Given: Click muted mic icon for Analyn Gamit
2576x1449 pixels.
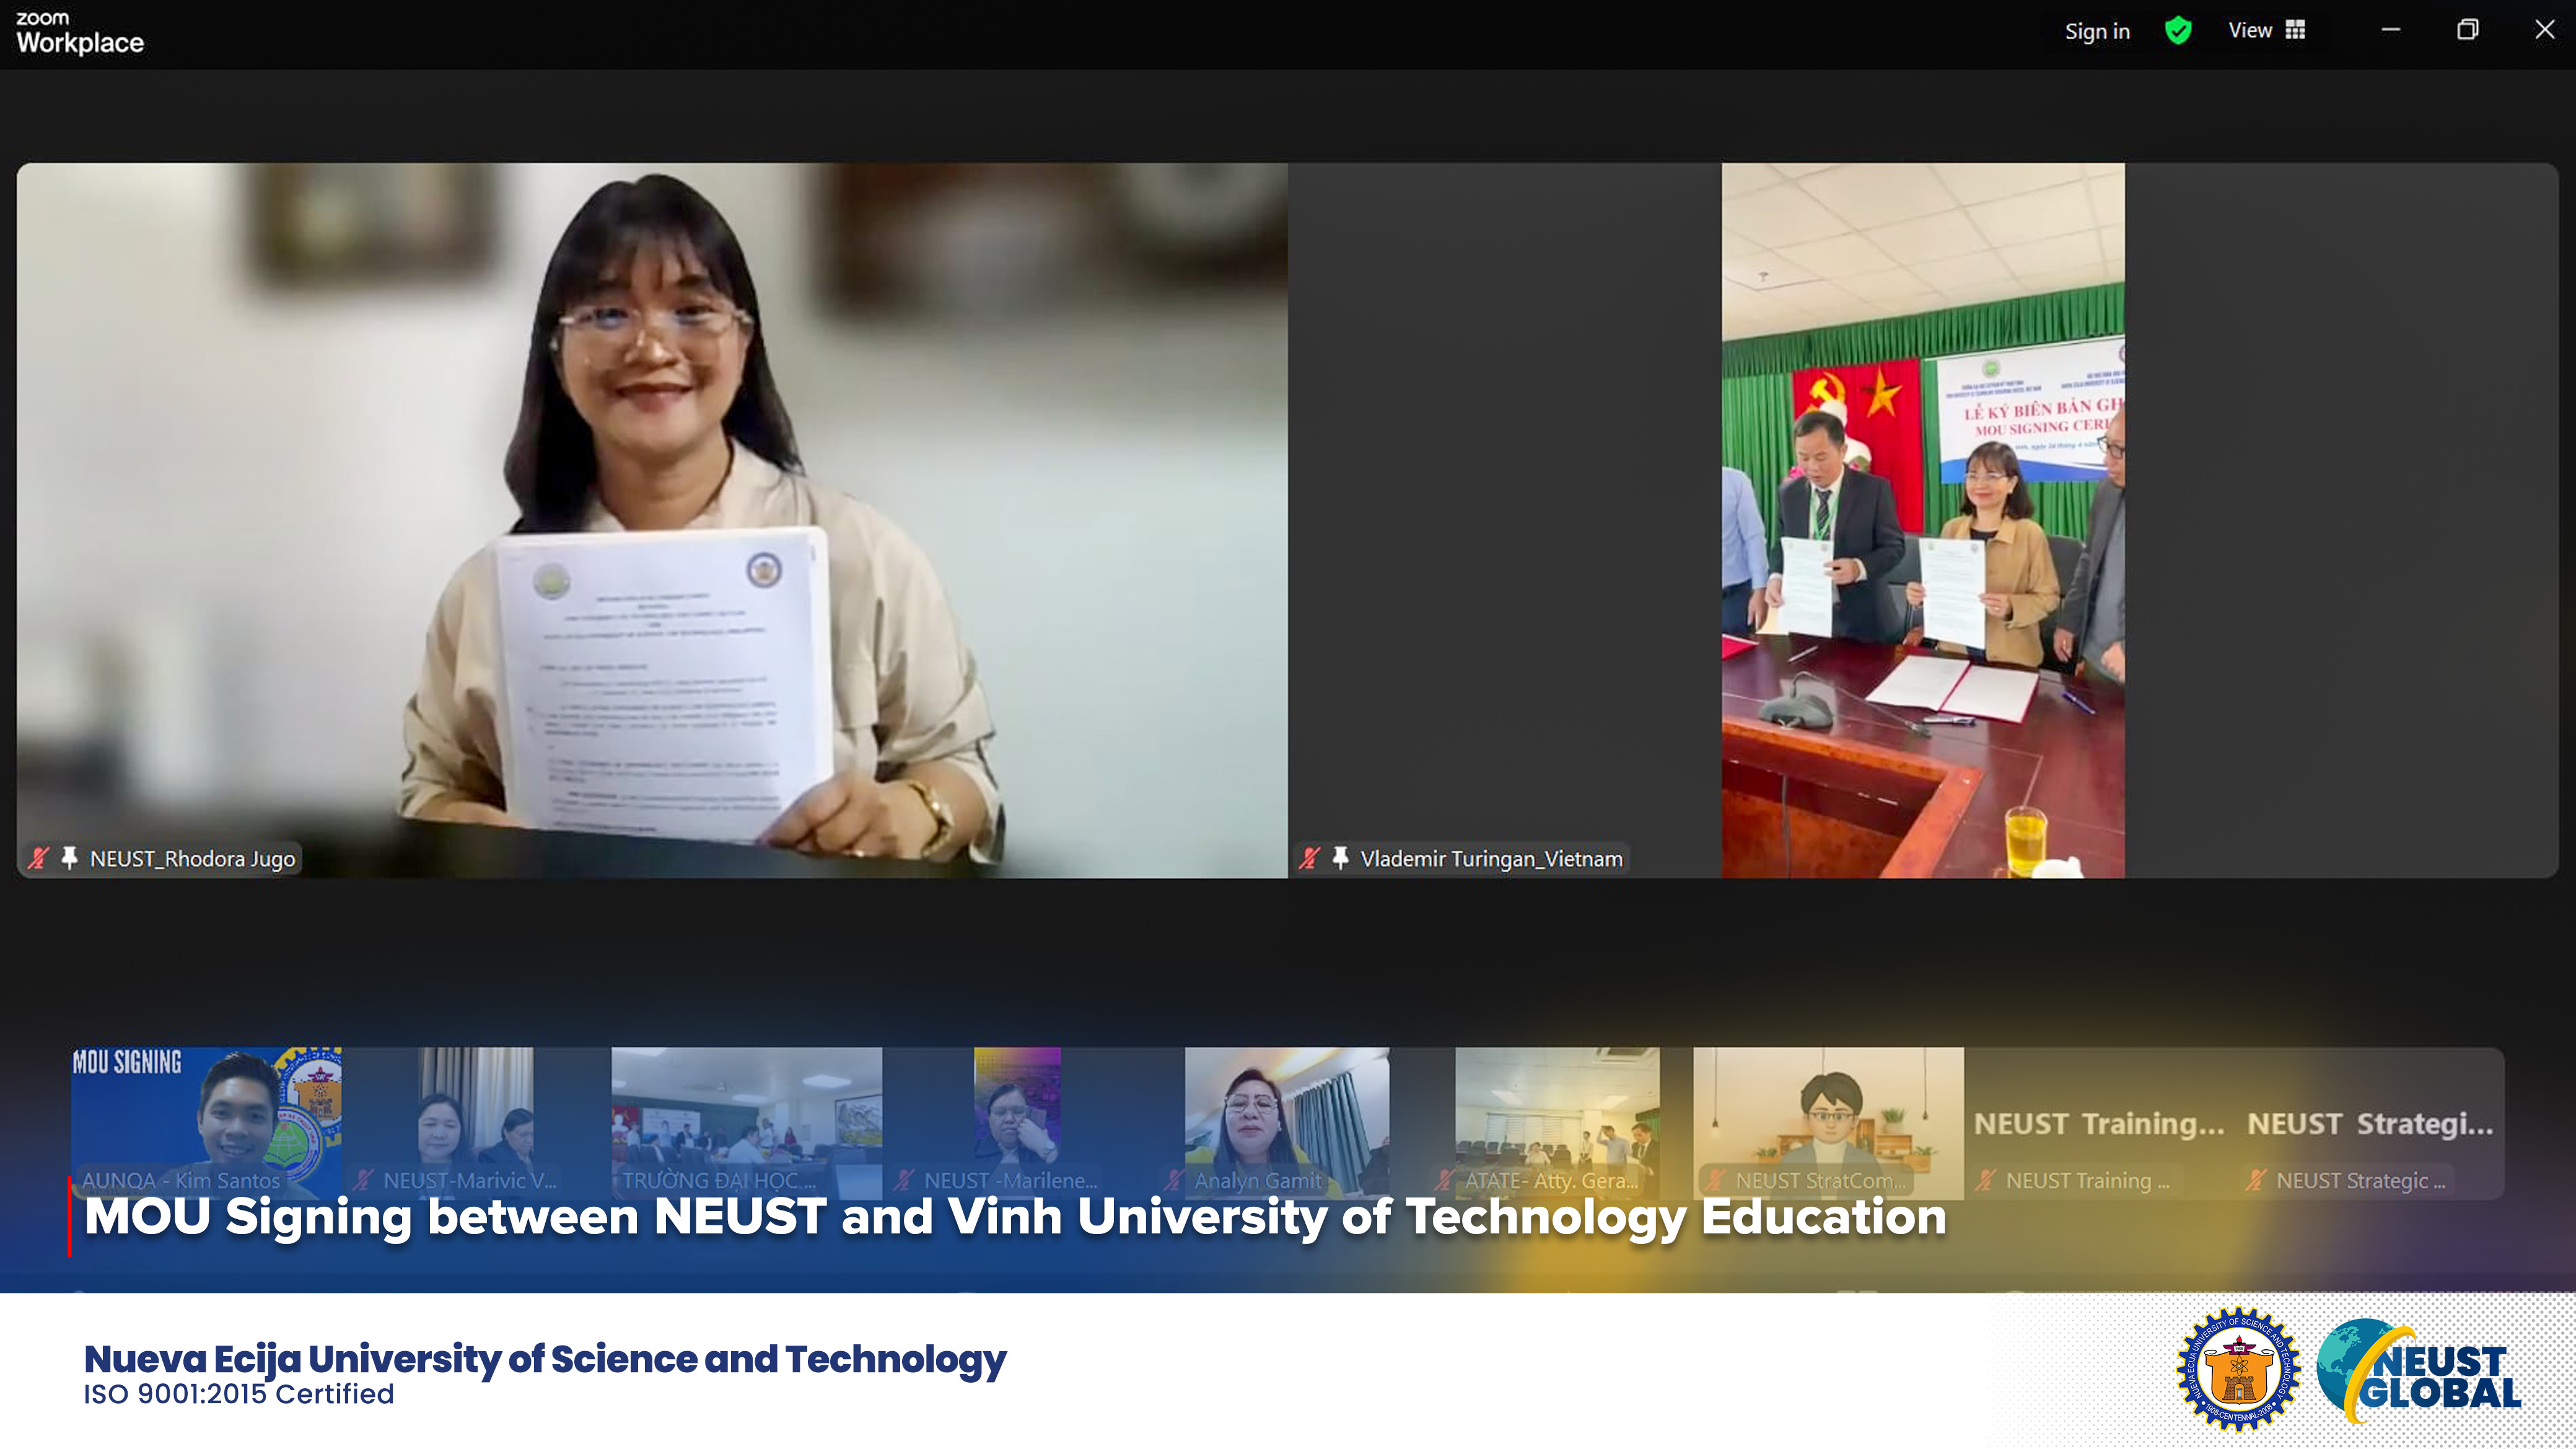Looking at the screenshot, I should (1174, 1181).
